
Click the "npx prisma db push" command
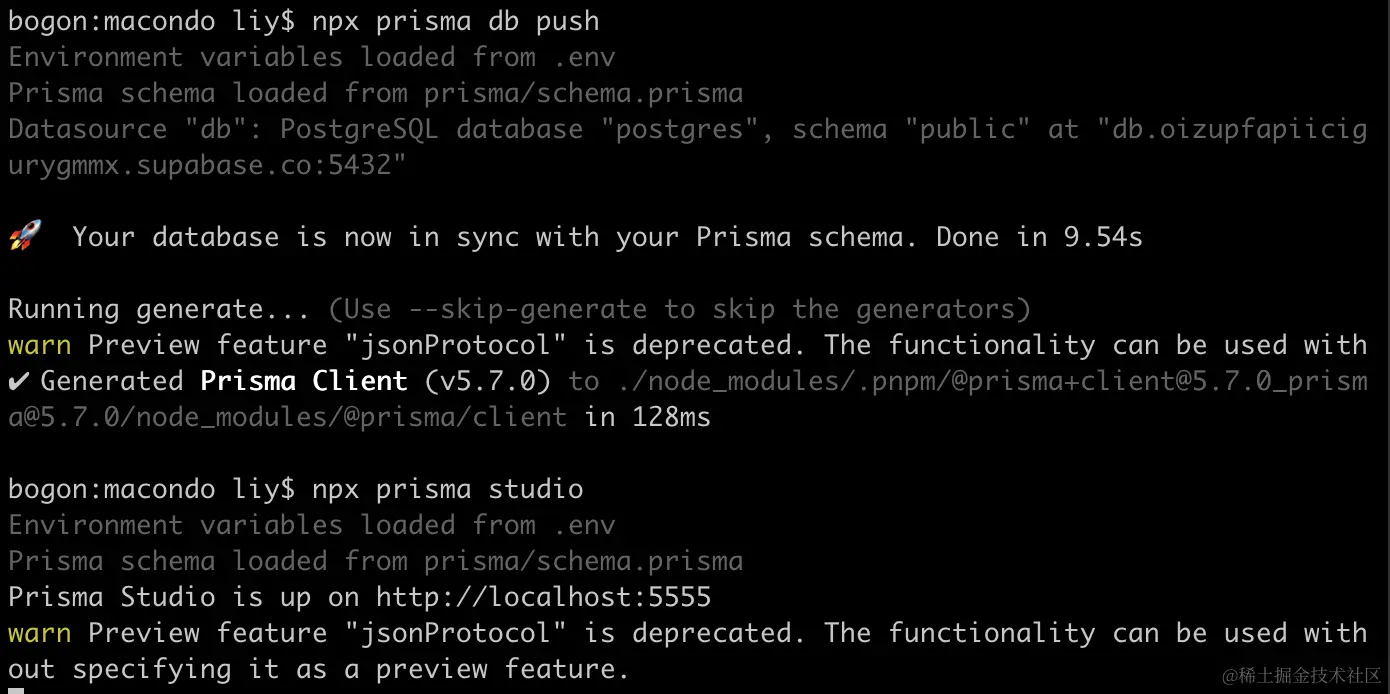pyautogui.click(x=455, y=21)
